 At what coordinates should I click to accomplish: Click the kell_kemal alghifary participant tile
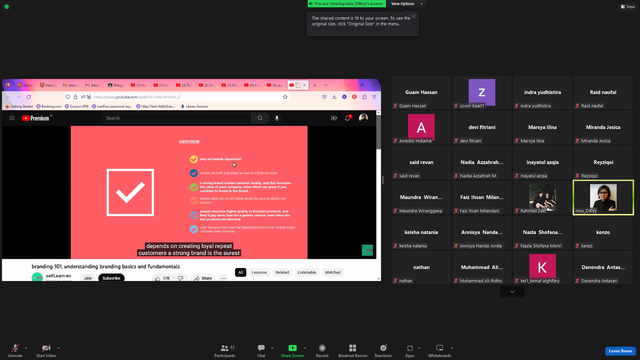click(542, 268)
